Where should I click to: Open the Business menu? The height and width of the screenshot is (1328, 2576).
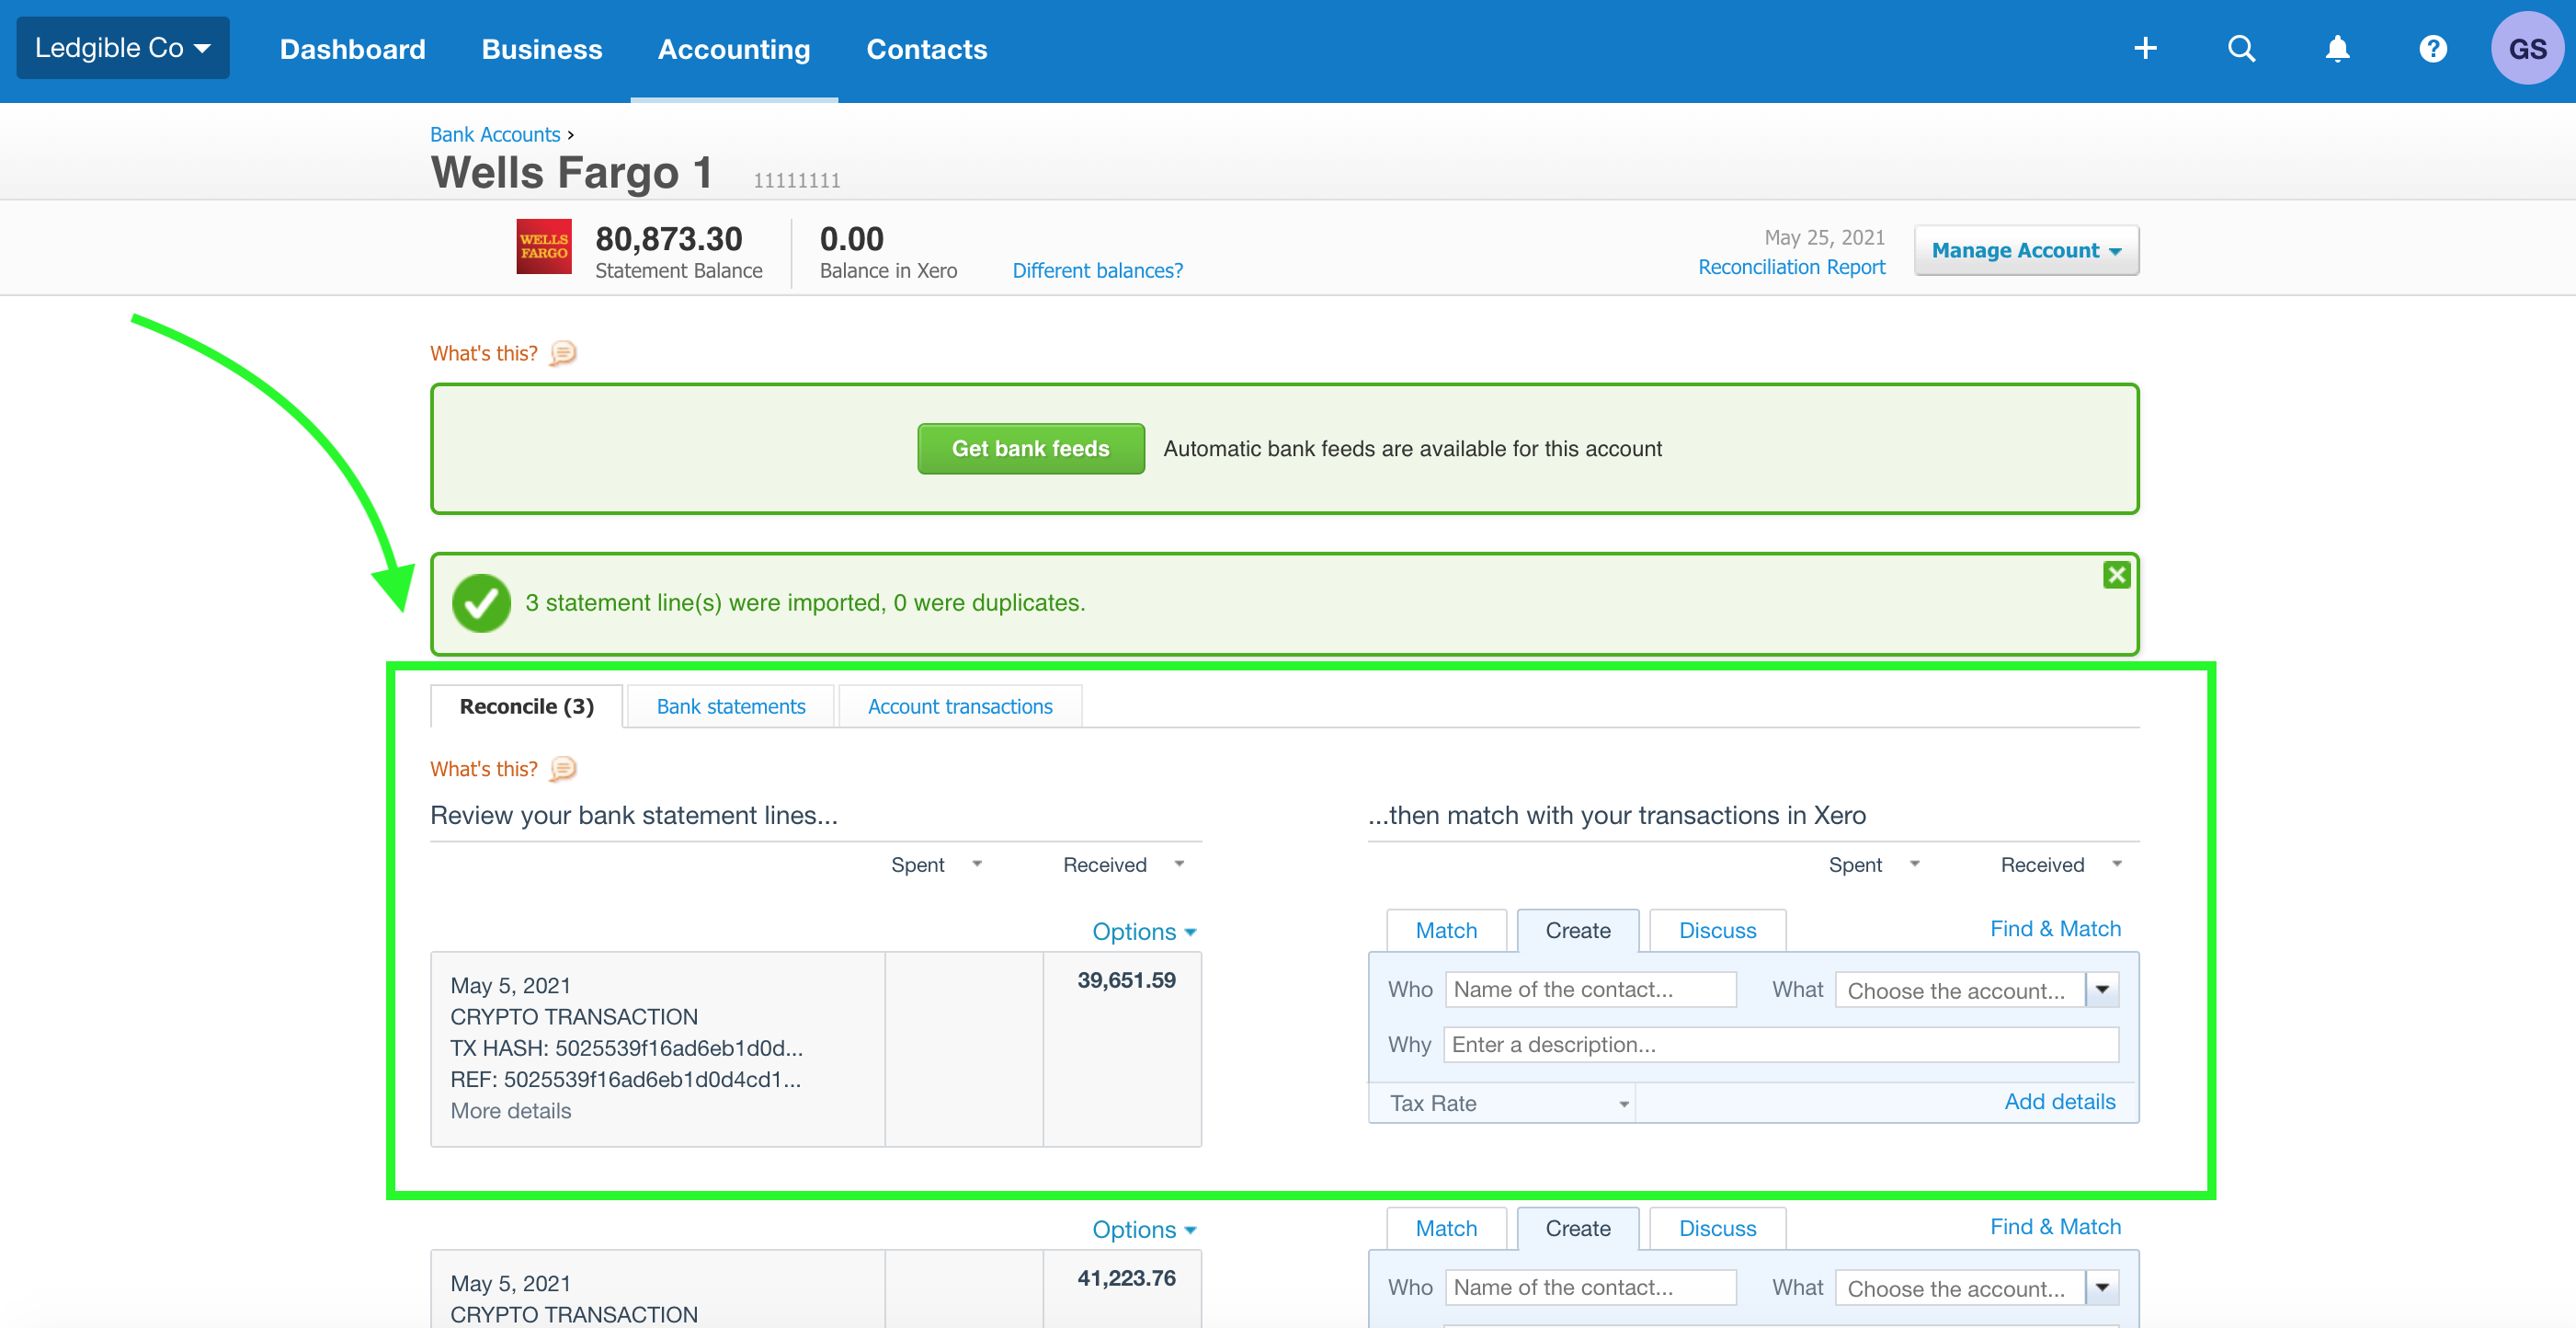pyautogui.click(x=541, y=49)
